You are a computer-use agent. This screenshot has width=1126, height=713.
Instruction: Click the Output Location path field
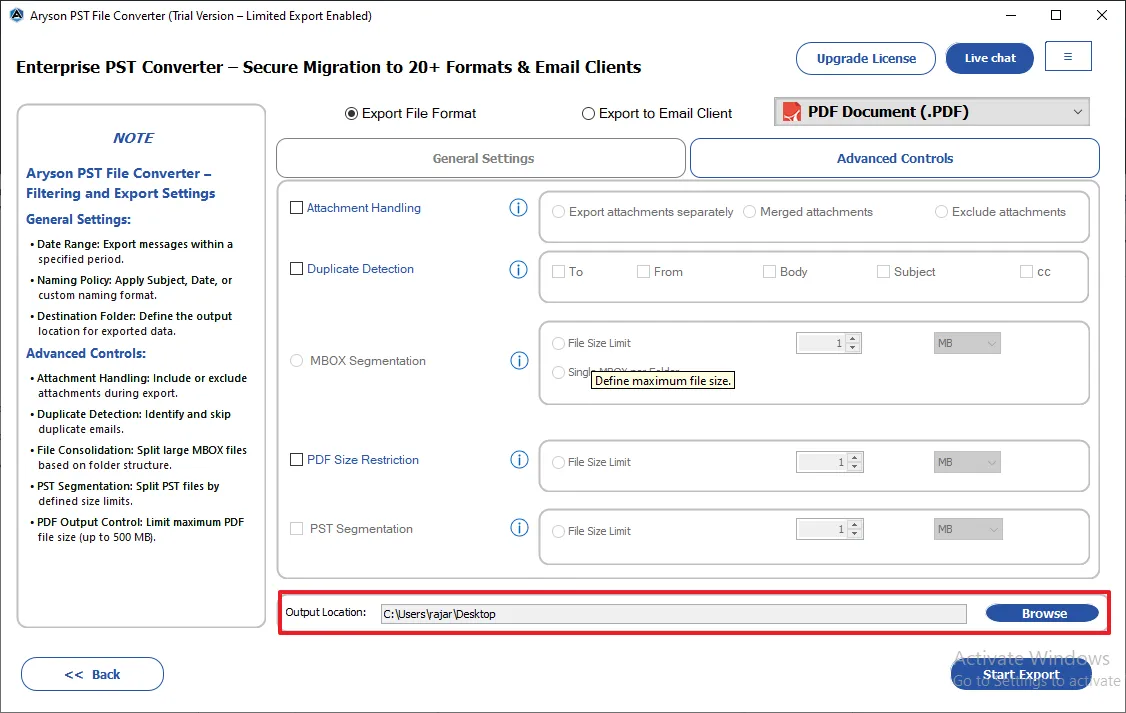674,614
